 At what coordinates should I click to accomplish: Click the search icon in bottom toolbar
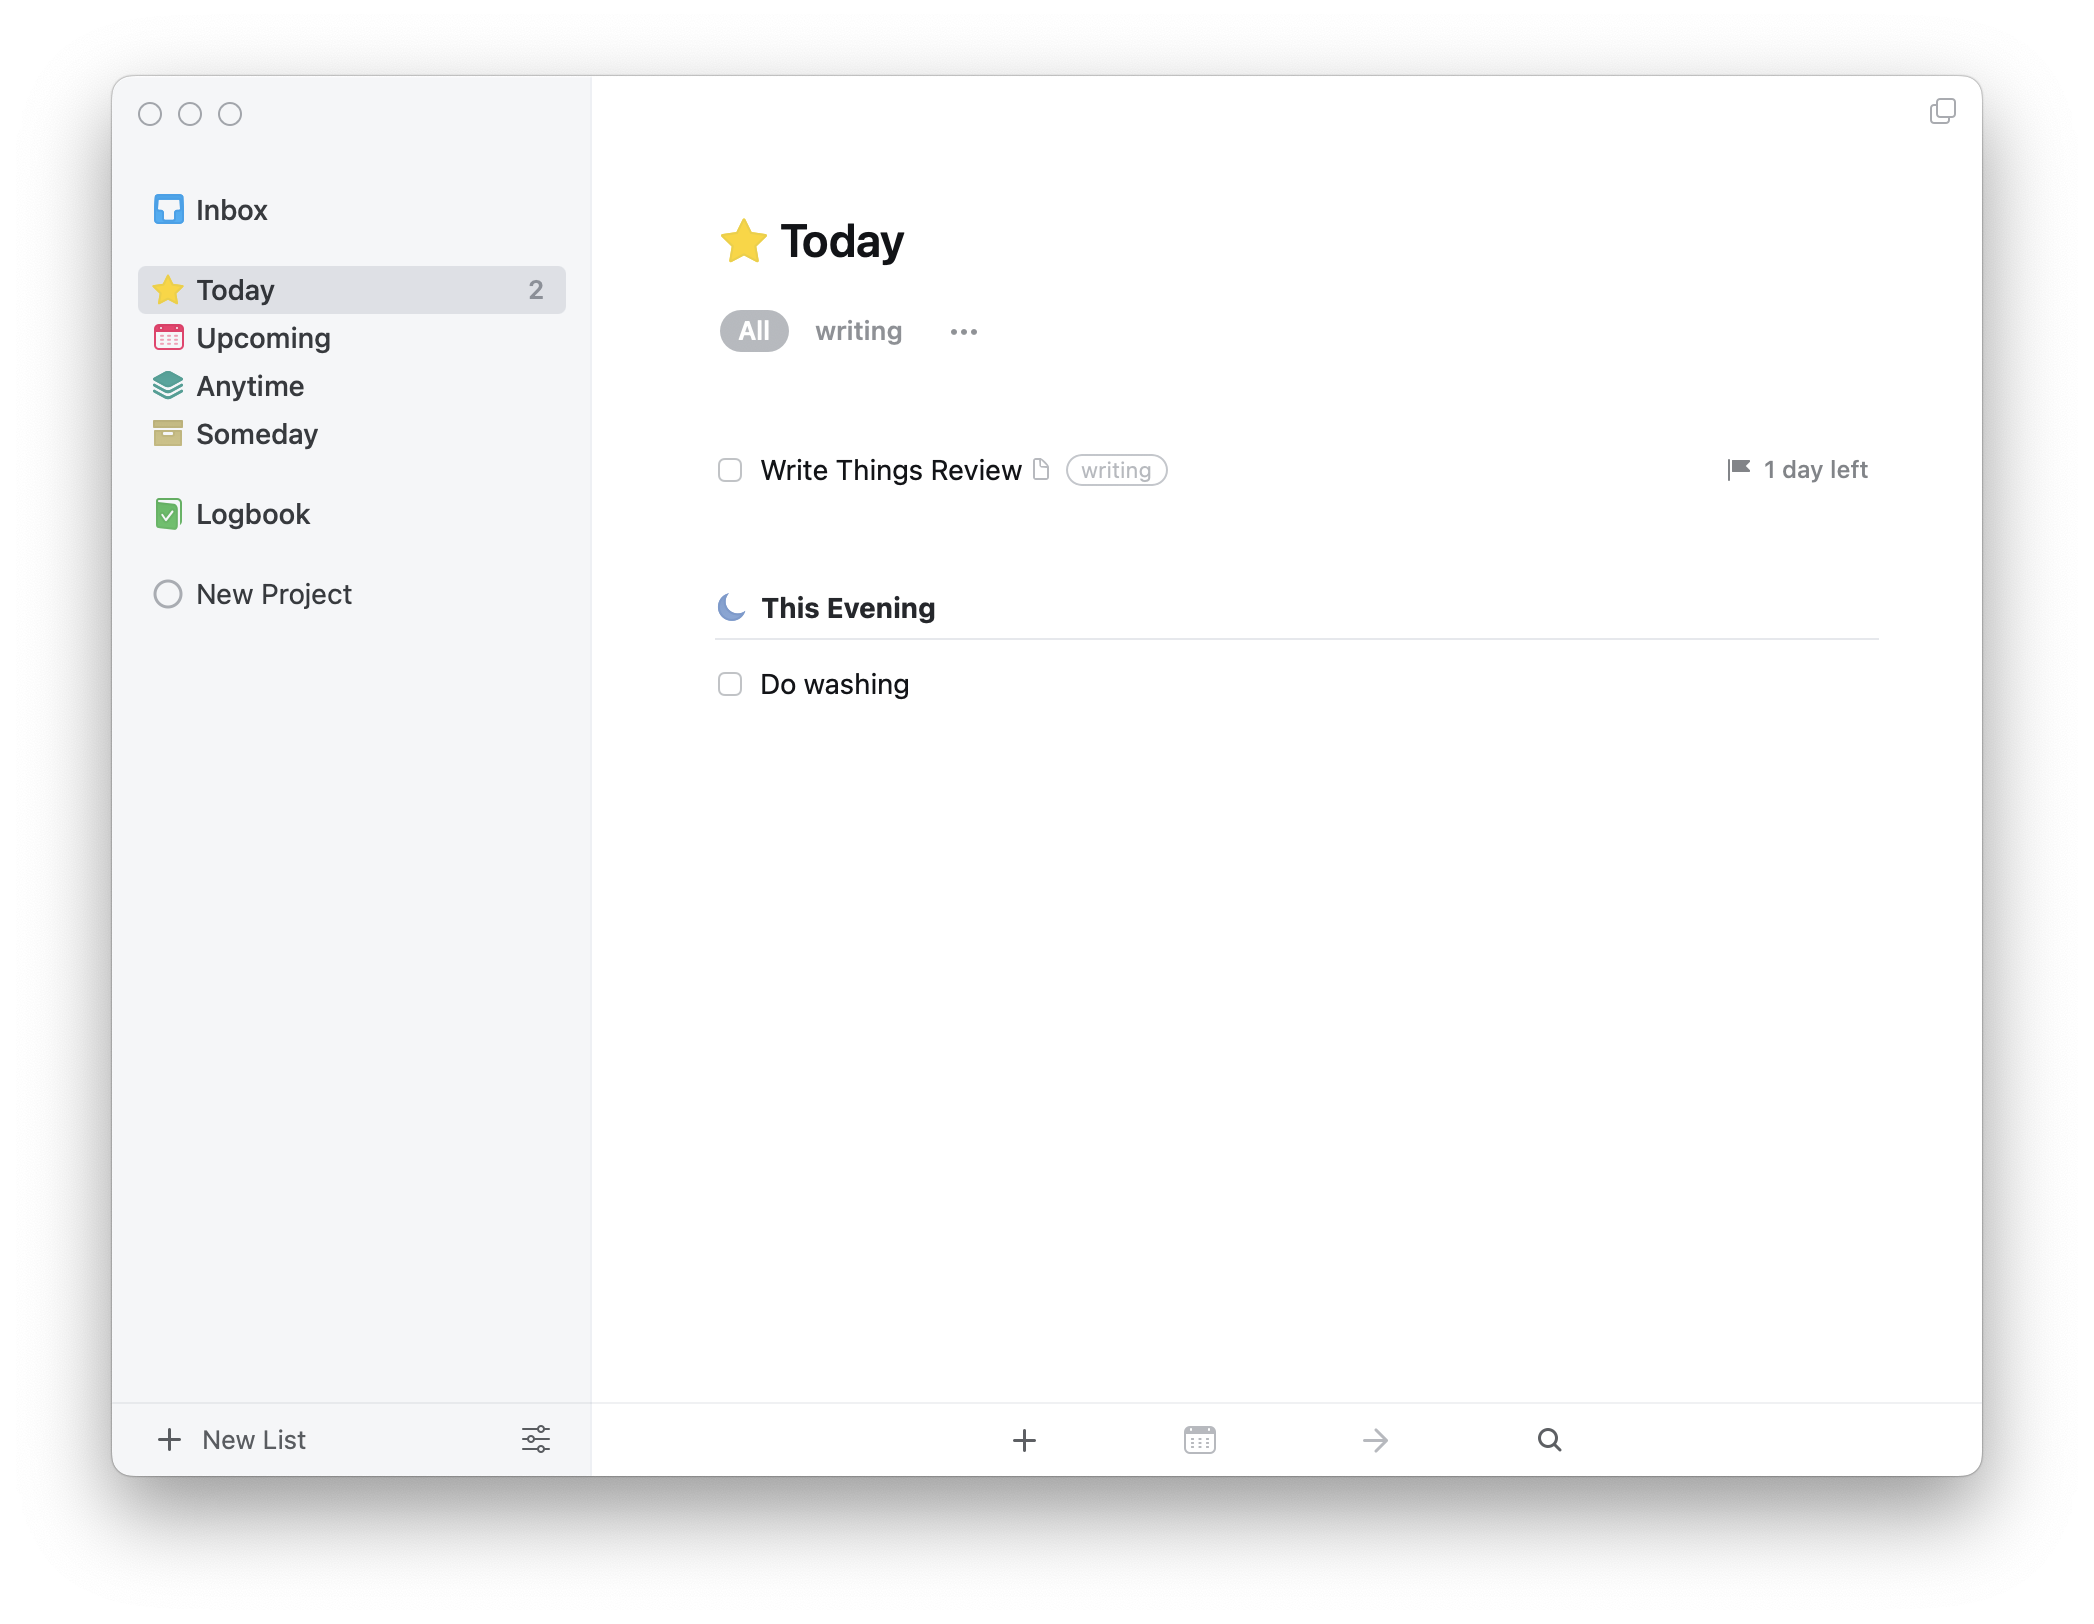[x=1548, y=1439]
